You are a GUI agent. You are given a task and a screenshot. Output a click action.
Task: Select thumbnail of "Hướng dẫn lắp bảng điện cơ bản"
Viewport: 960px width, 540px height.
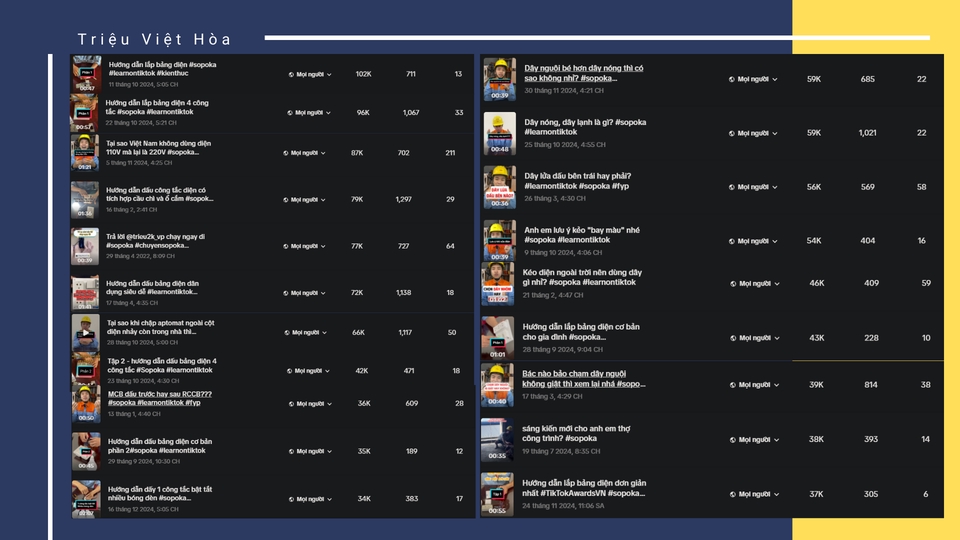[x=497, y=338]
